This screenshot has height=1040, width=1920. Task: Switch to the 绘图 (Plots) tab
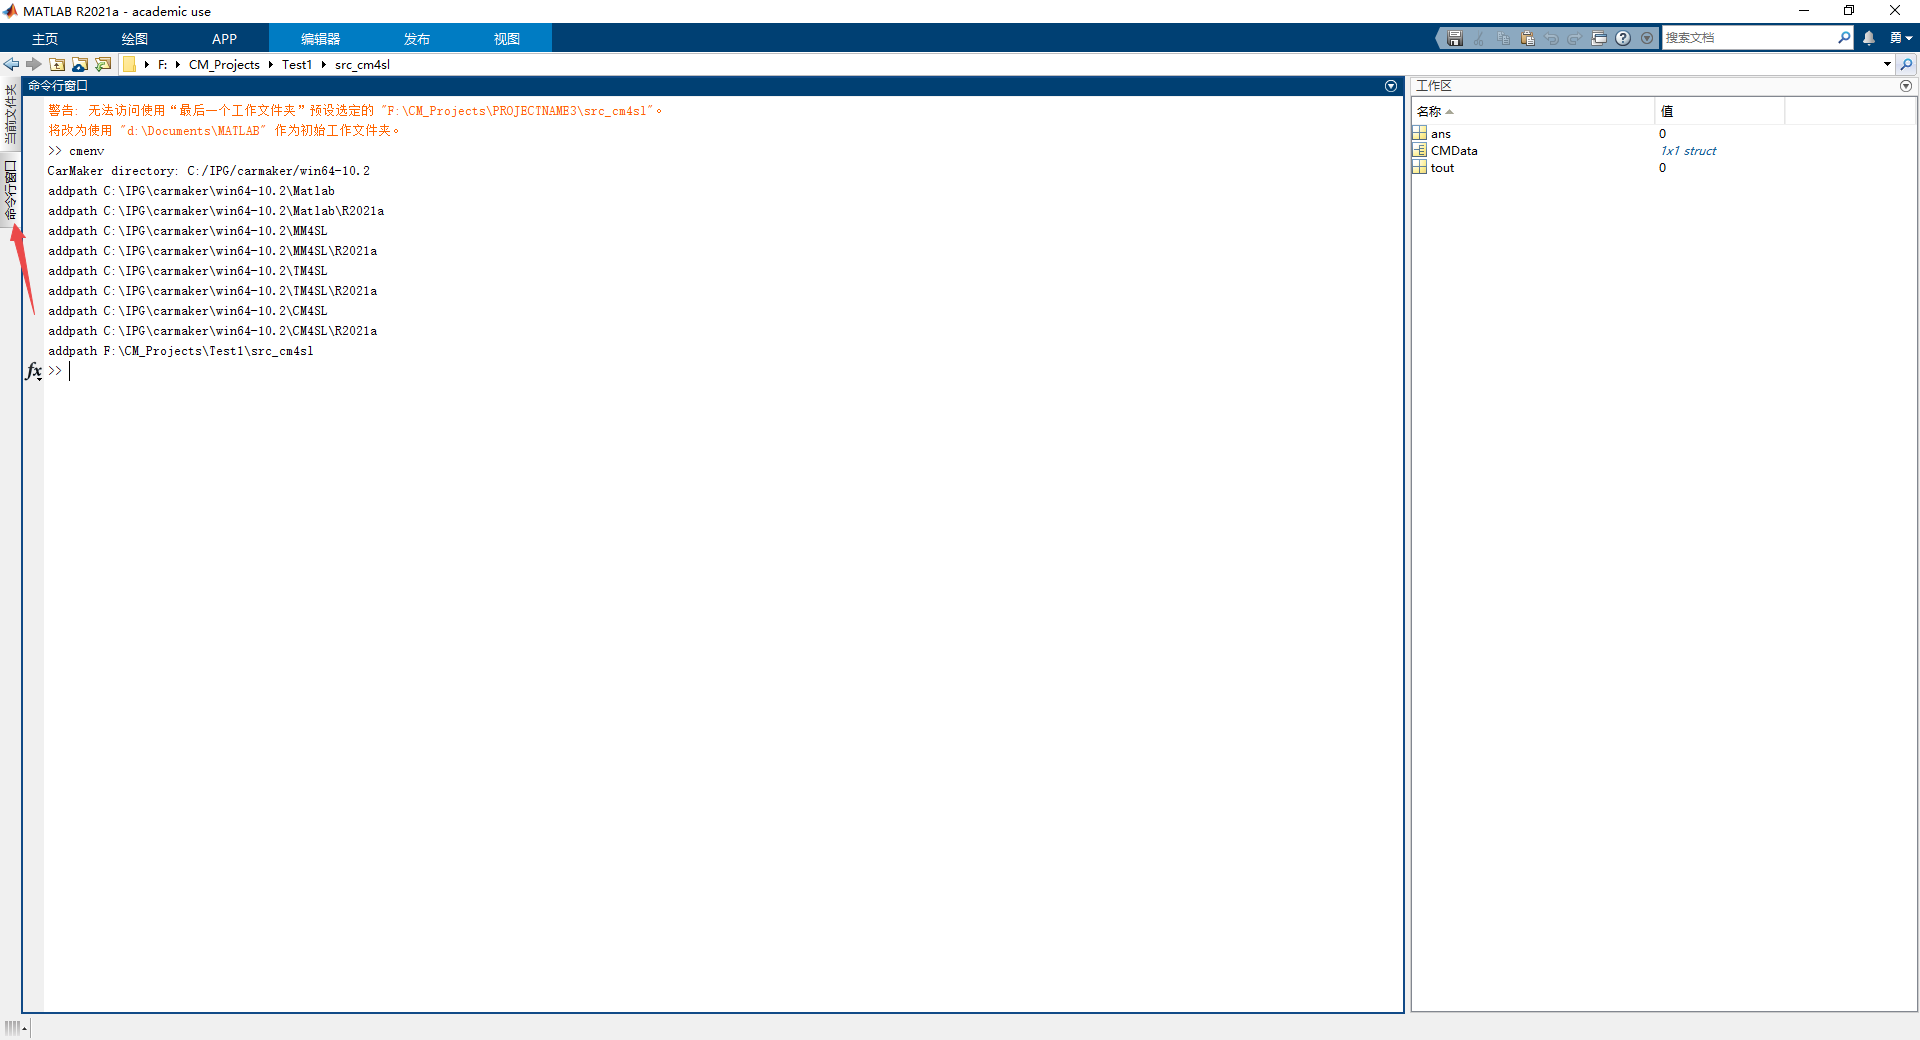[135, 39]
